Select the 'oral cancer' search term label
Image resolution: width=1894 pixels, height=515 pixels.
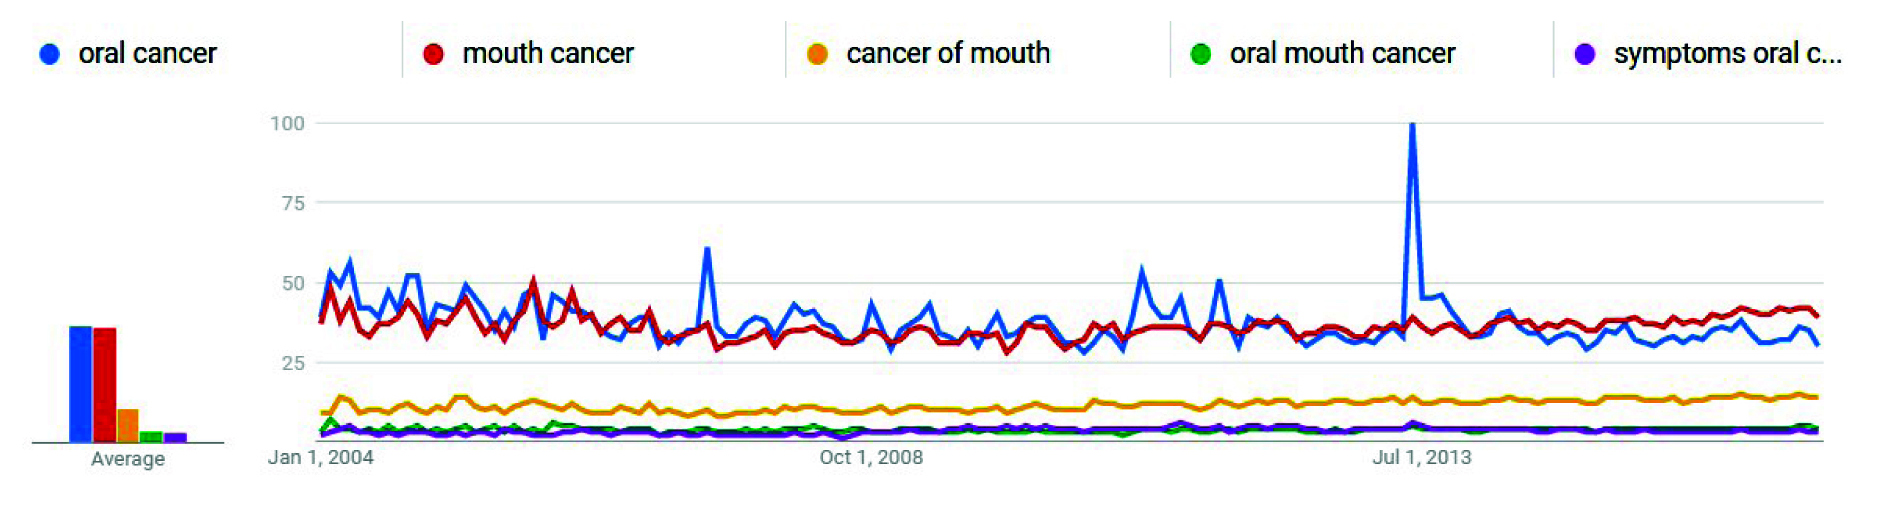(147, 54)
